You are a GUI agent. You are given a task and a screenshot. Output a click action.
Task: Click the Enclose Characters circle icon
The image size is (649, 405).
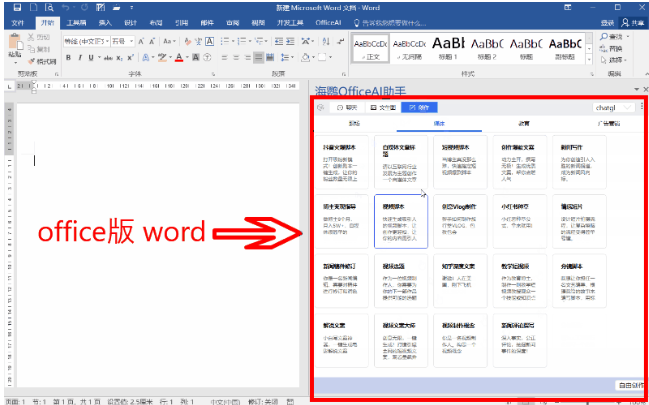tap(208, 58)
